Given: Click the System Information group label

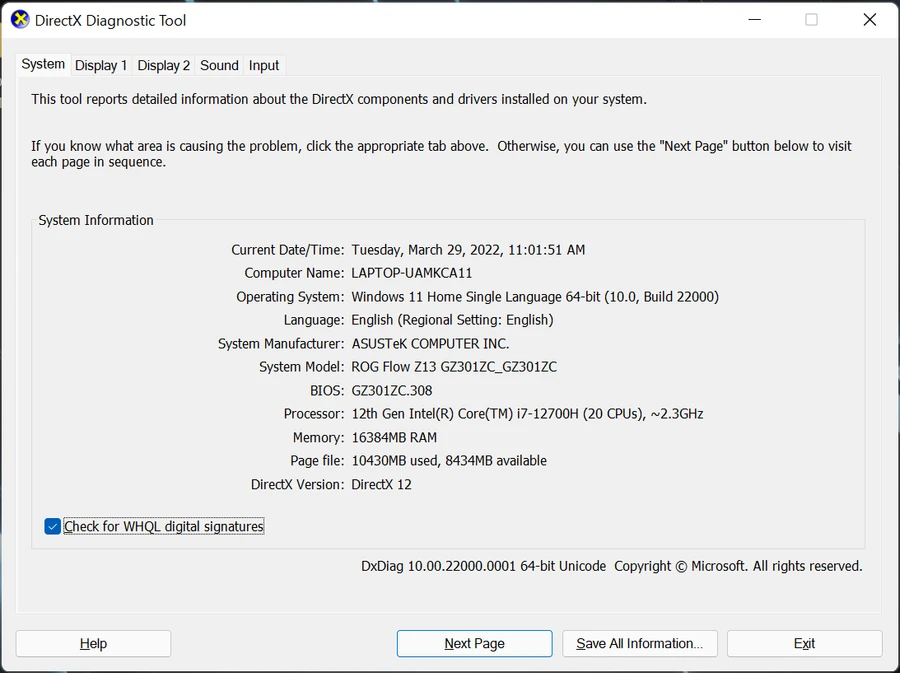Looking at the screenshot, I should [96, 220].
